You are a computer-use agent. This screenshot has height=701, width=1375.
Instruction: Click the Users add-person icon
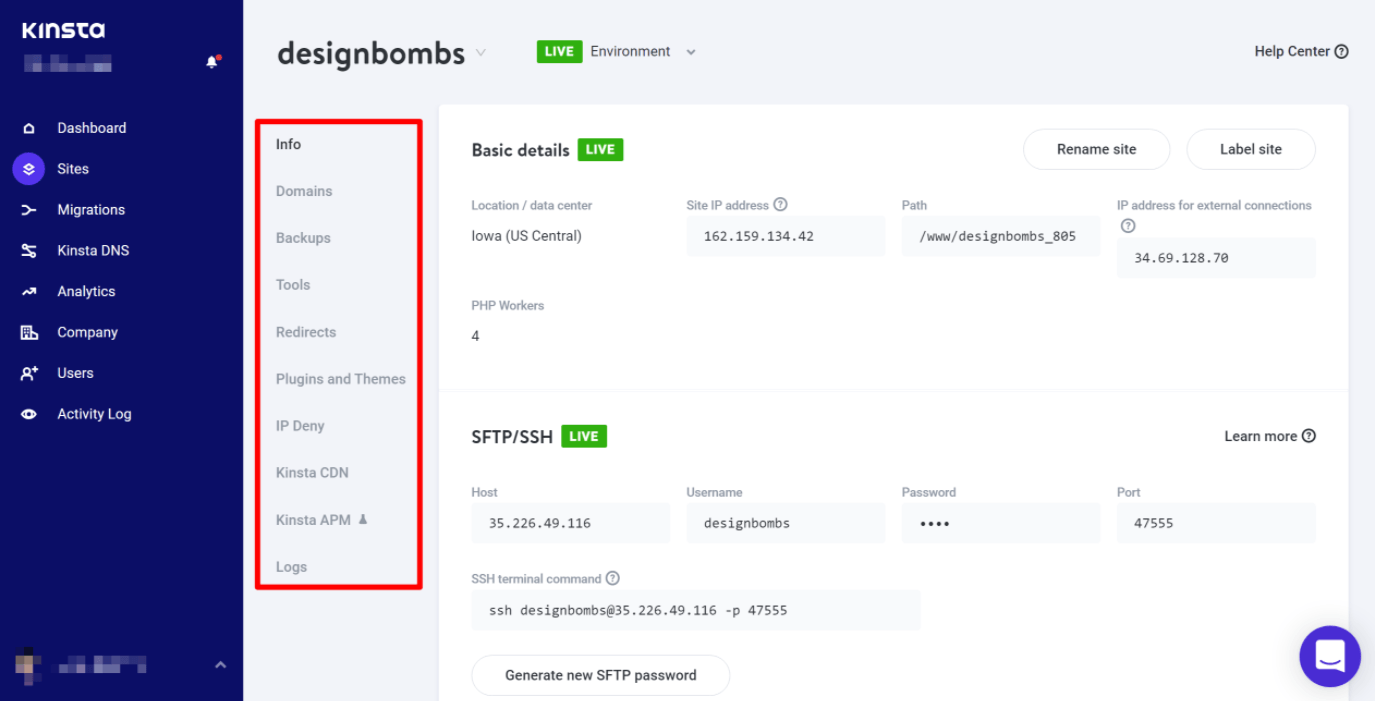pos(29,374)
